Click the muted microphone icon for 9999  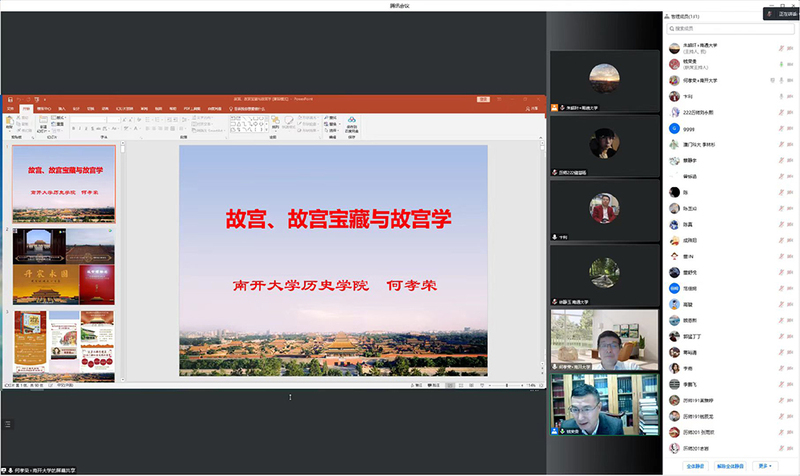pyautogui.click(x=779, y=129)
